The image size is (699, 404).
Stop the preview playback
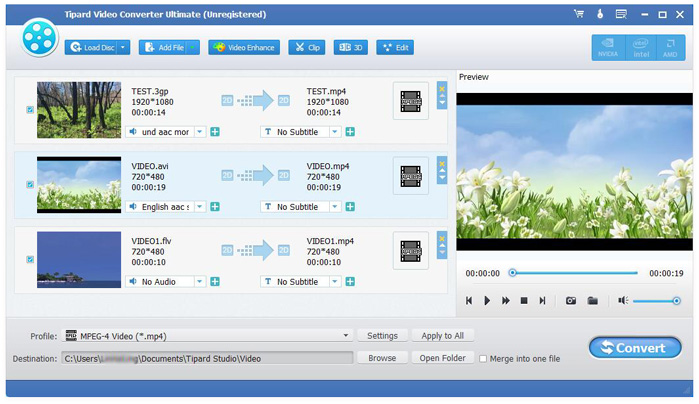pos(524,301)
